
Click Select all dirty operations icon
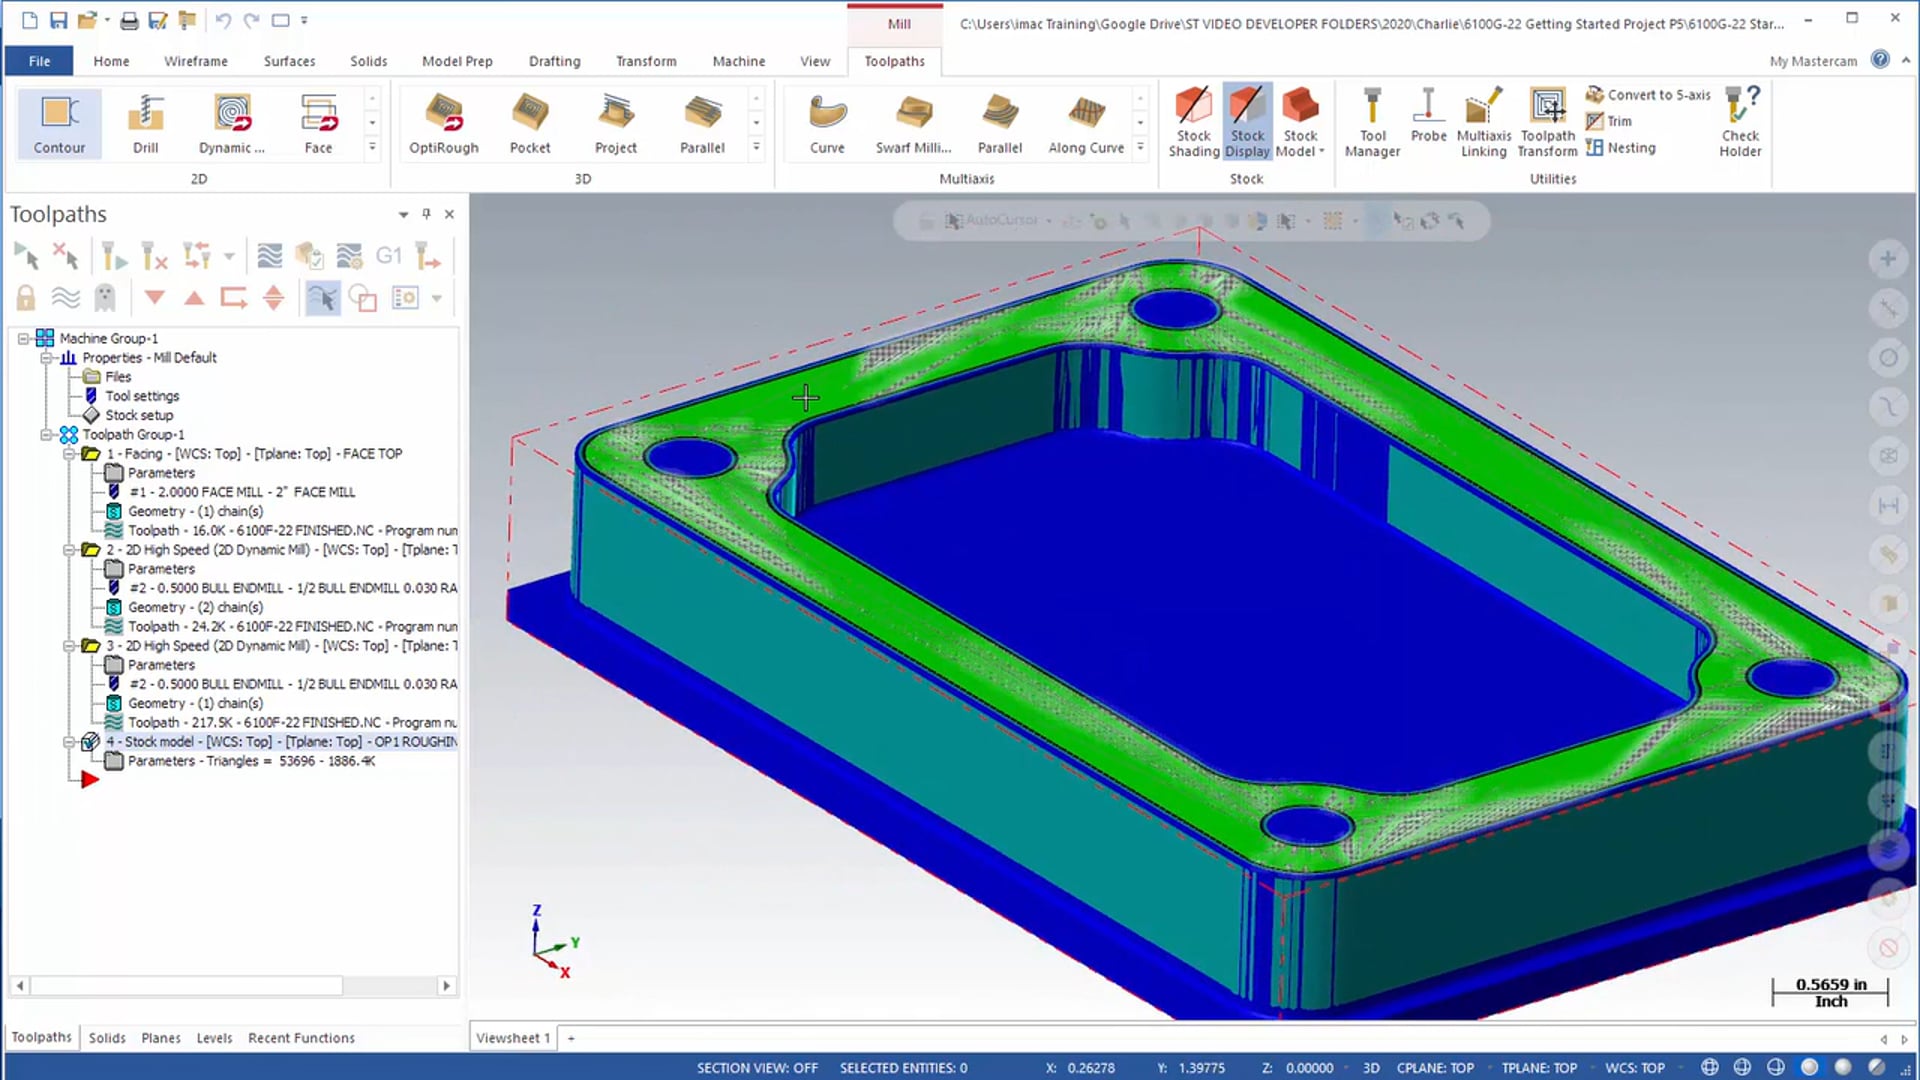point(66,257)
